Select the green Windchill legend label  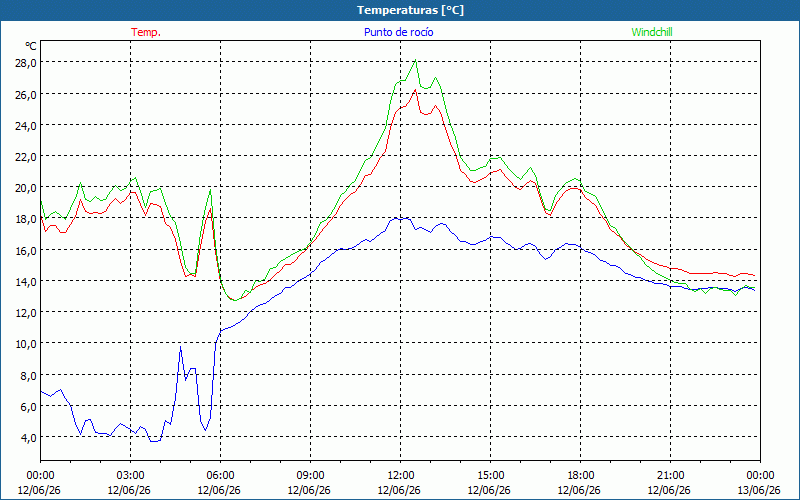(x=652, y=32)
